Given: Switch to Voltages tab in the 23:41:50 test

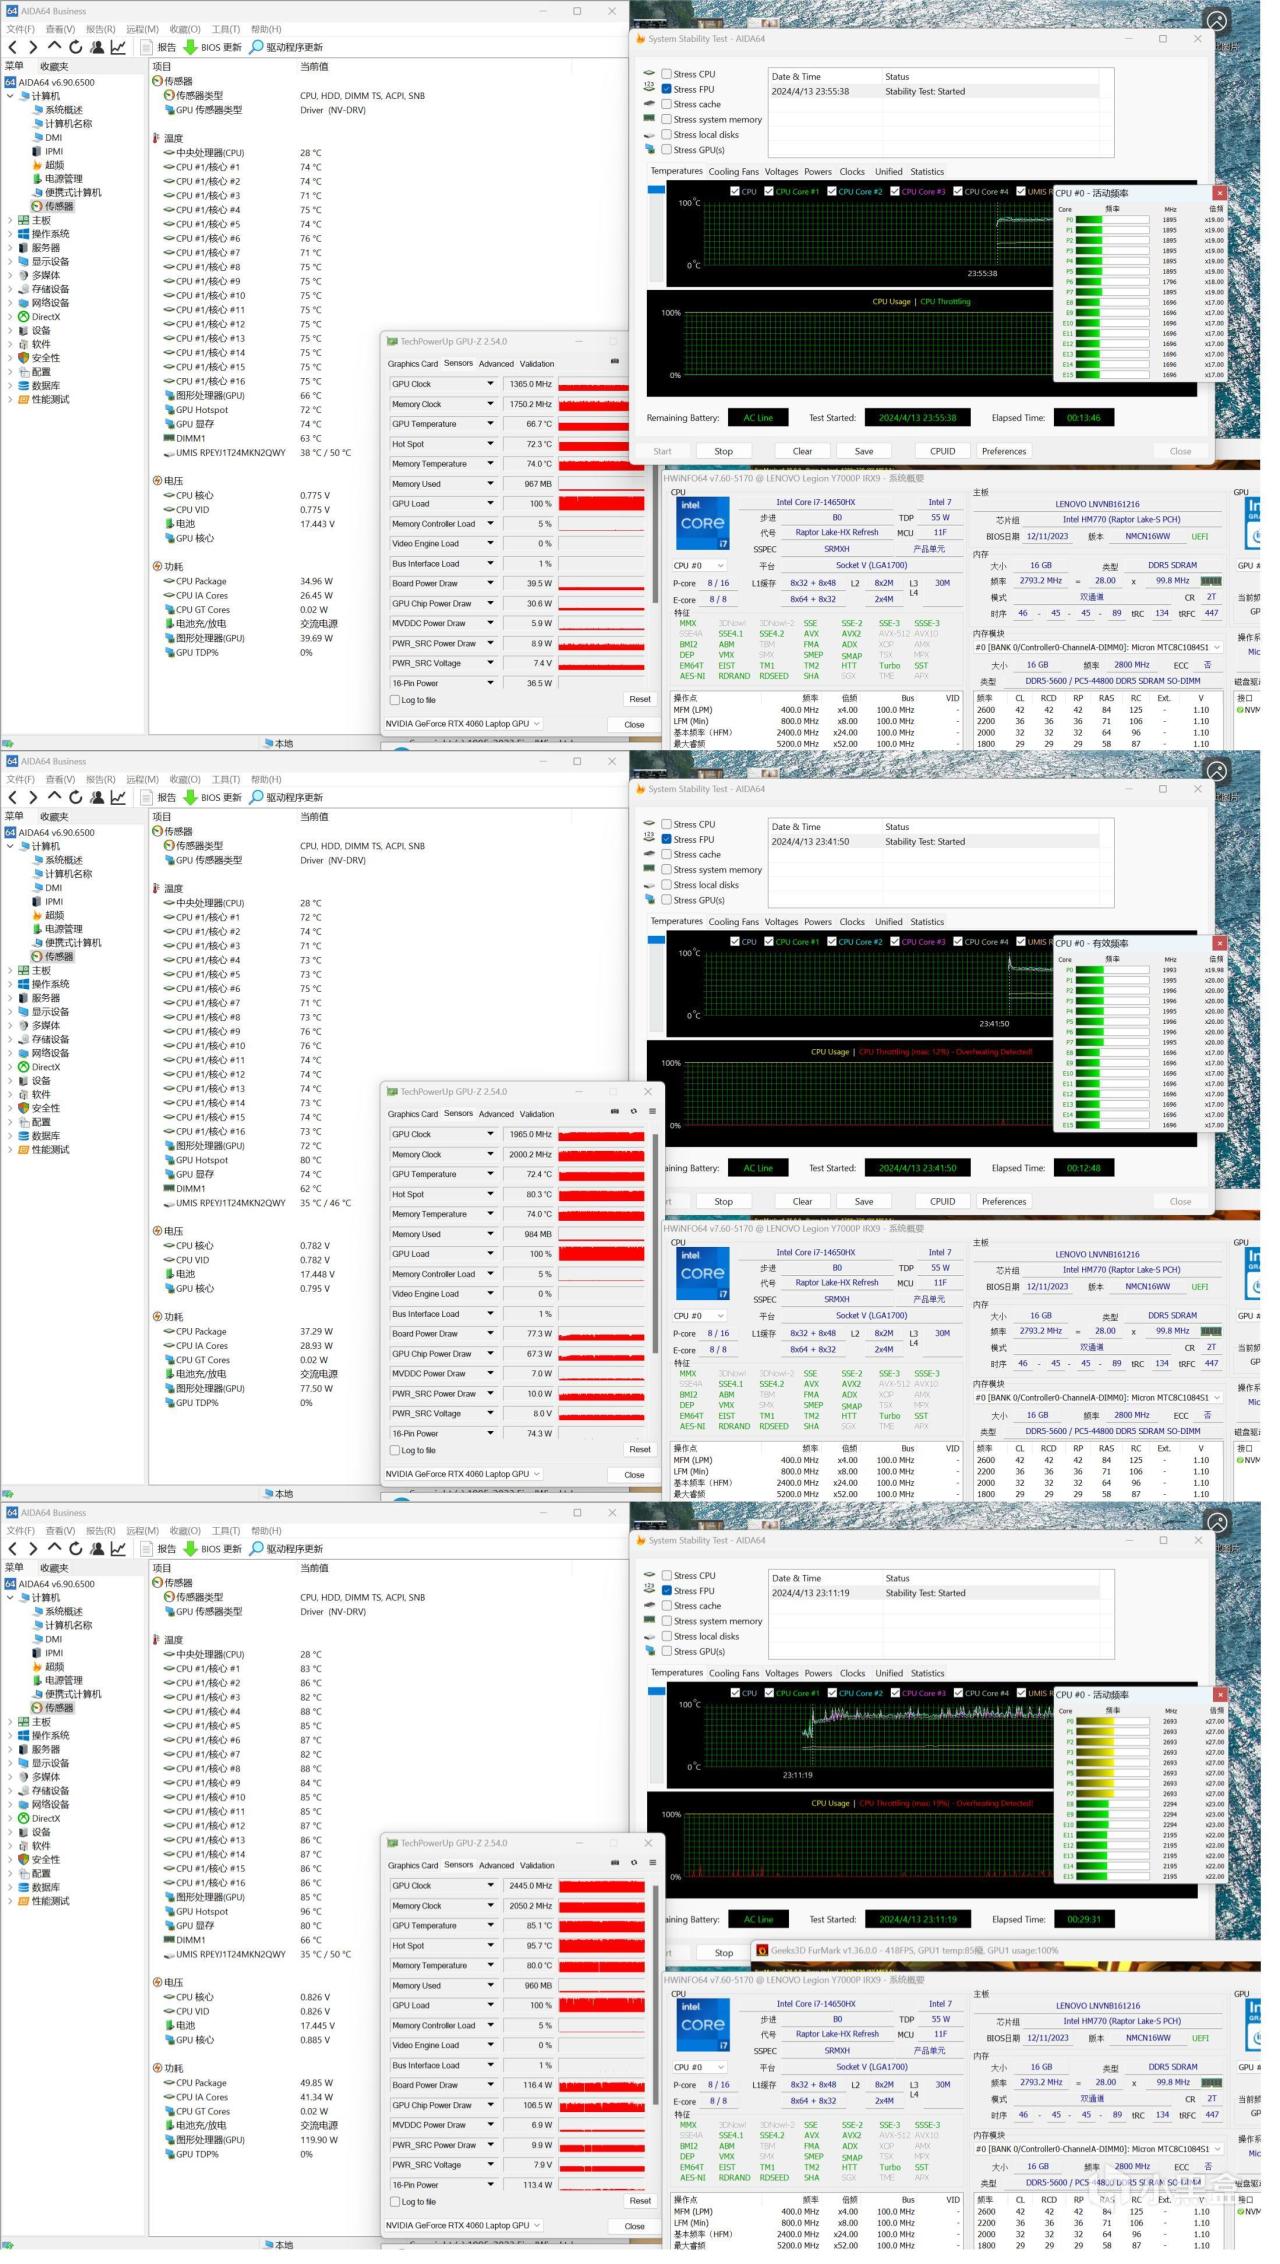Looking at the screenshot, I should pos(782,922).
